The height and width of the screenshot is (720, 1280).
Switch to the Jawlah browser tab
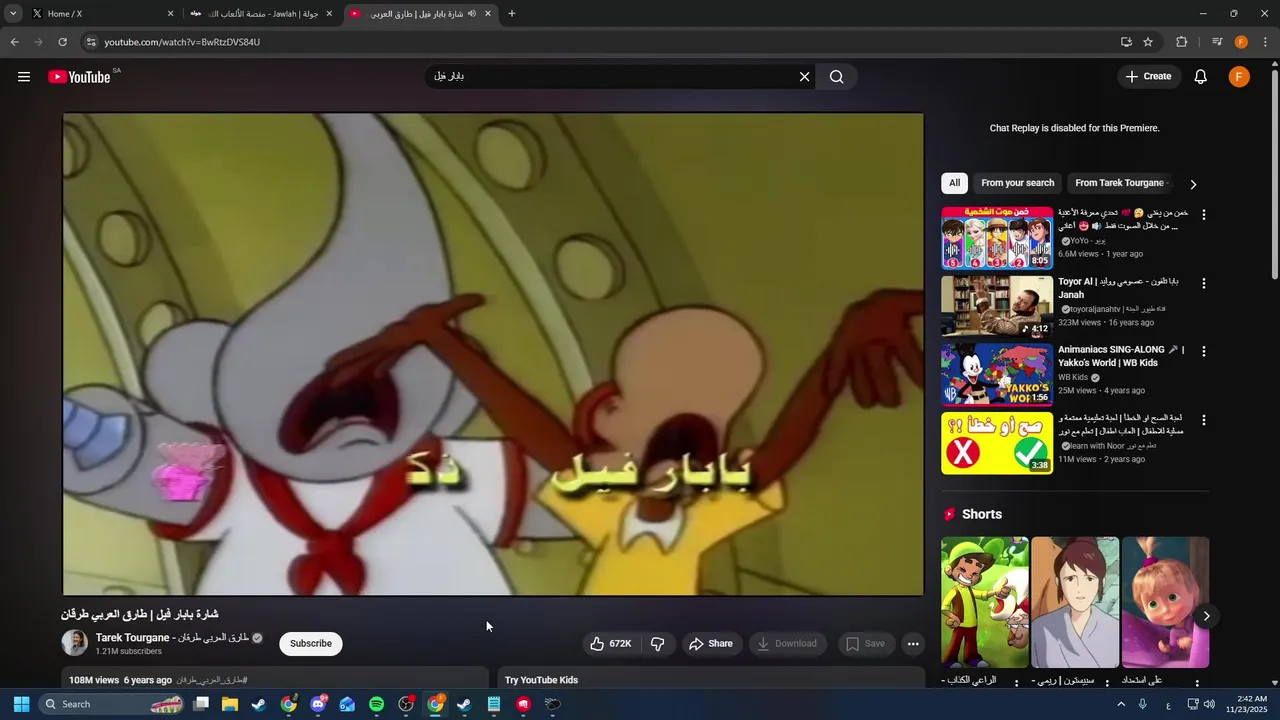[x=260, y=14]
